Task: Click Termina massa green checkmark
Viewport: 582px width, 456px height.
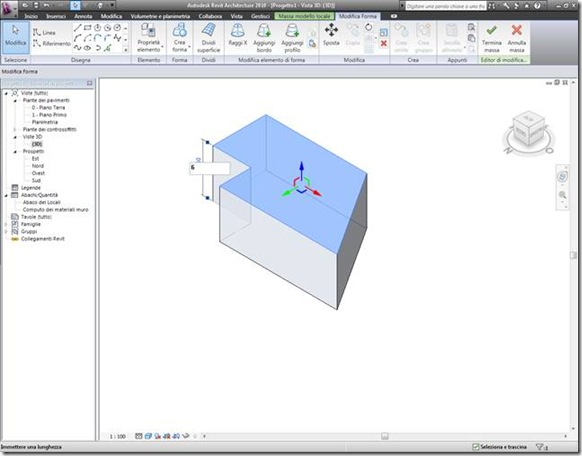Action: click(492, 37)
